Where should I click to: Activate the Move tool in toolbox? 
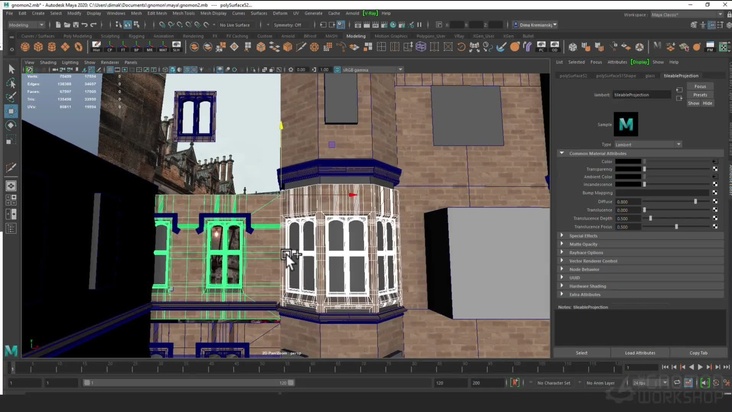click(x=11, y=111)
